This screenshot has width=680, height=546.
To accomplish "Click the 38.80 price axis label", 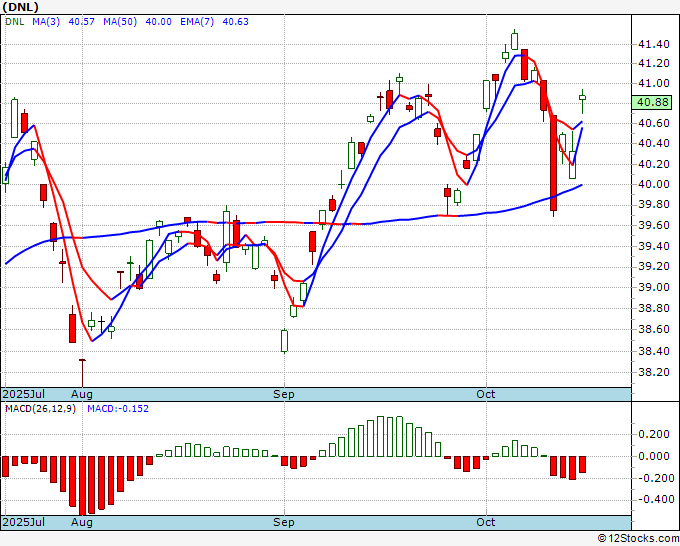I will pos(653,308).
